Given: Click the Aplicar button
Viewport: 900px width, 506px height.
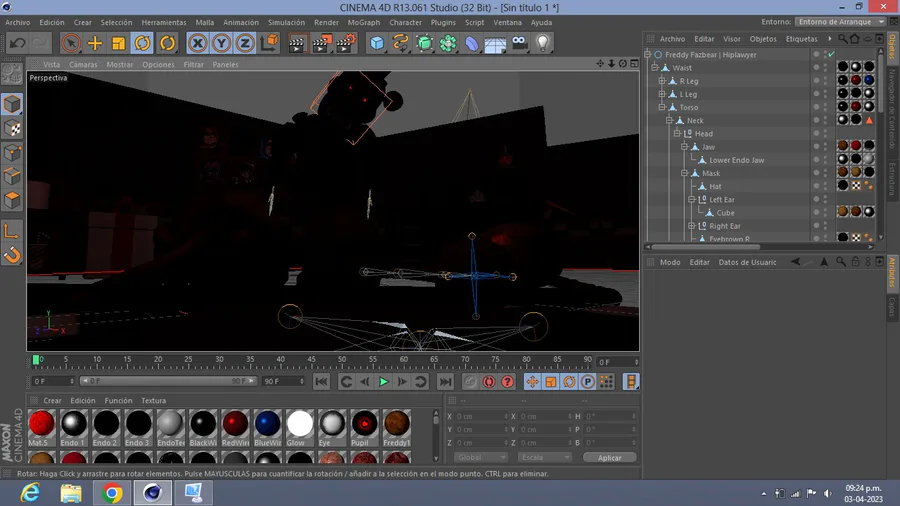Looking at the screenshot, I should [610, 457].
